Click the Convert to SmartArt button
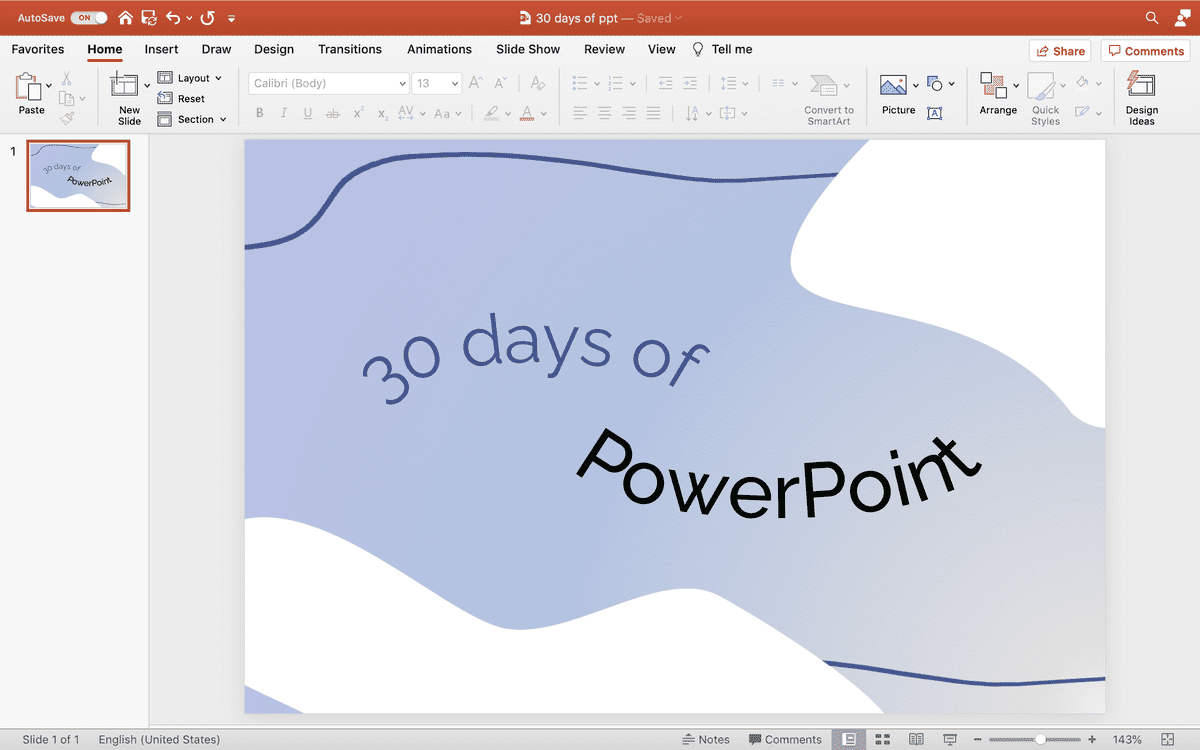The image size is (1200, 750). [x=829, y=99]
